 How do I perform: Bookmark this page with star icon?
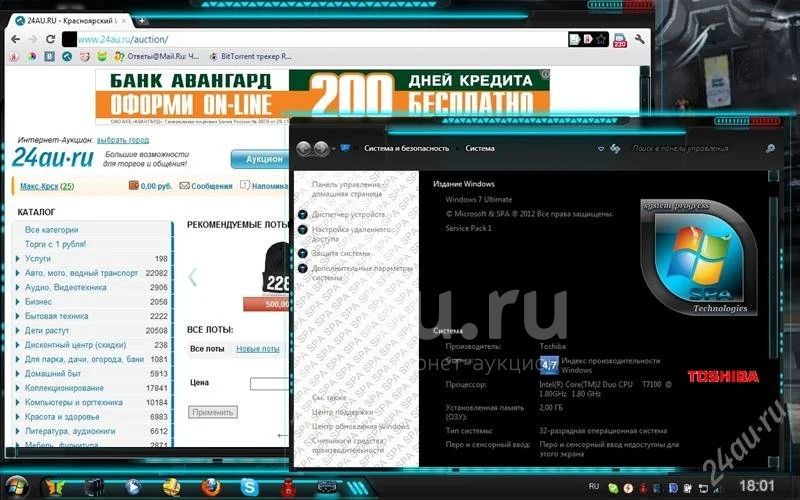click(602, 39)
